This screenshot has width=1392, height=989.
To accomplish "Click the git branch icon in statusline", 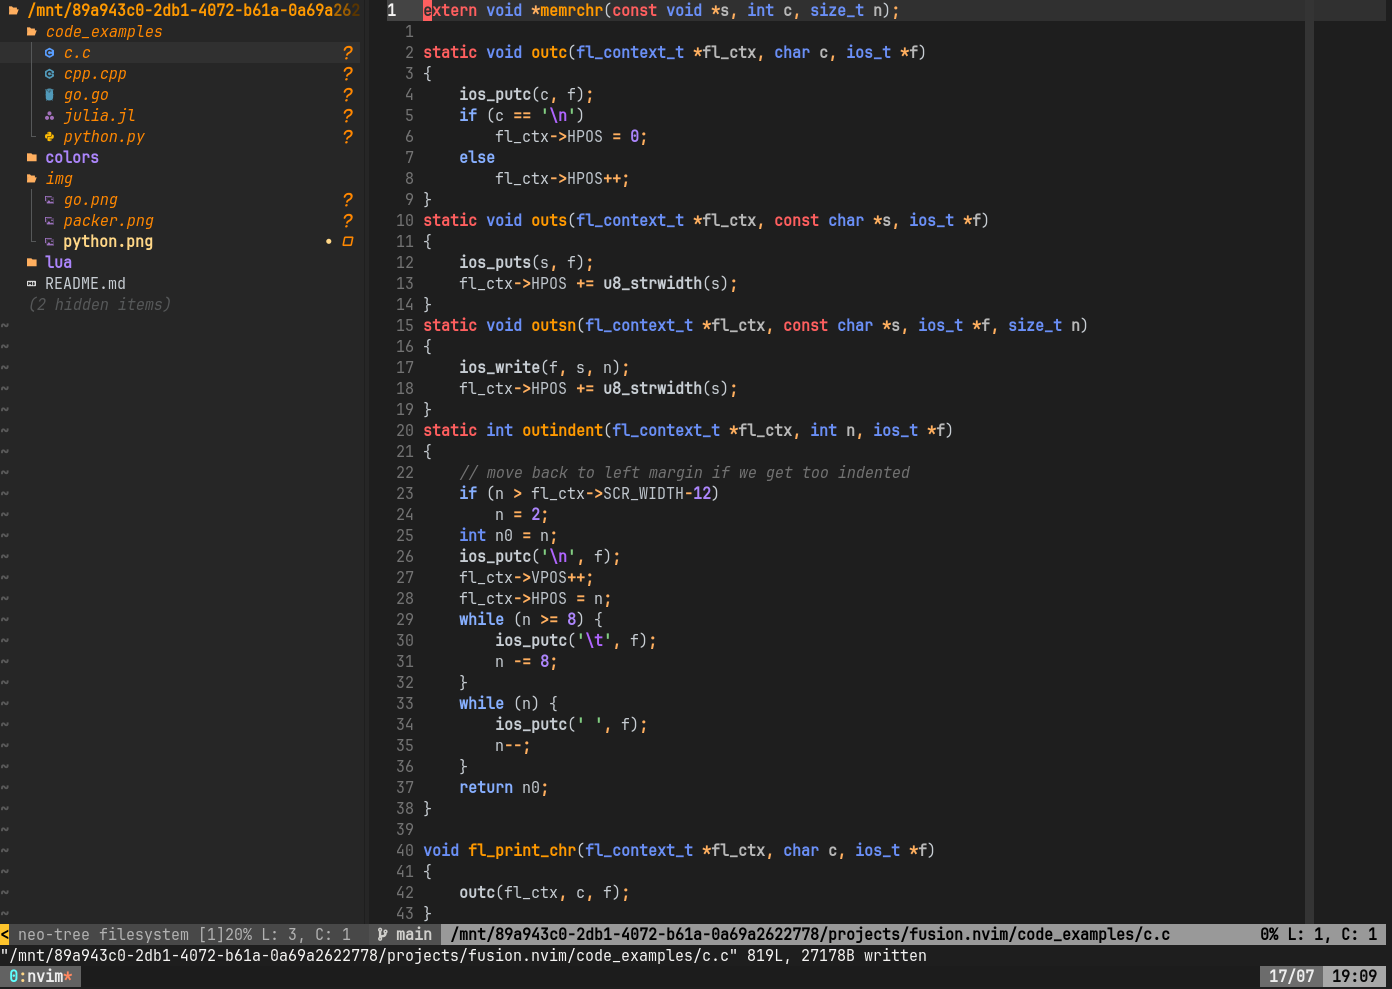I will click(x=382, y=934).
